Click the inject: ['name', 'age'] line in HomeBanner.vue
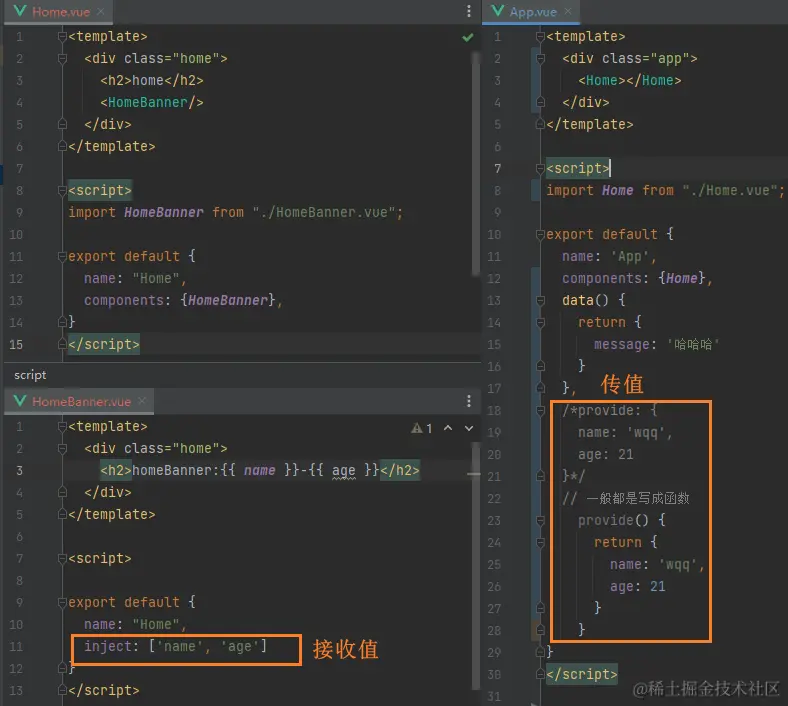Screen dimensions: 788x706 [175, 646]
